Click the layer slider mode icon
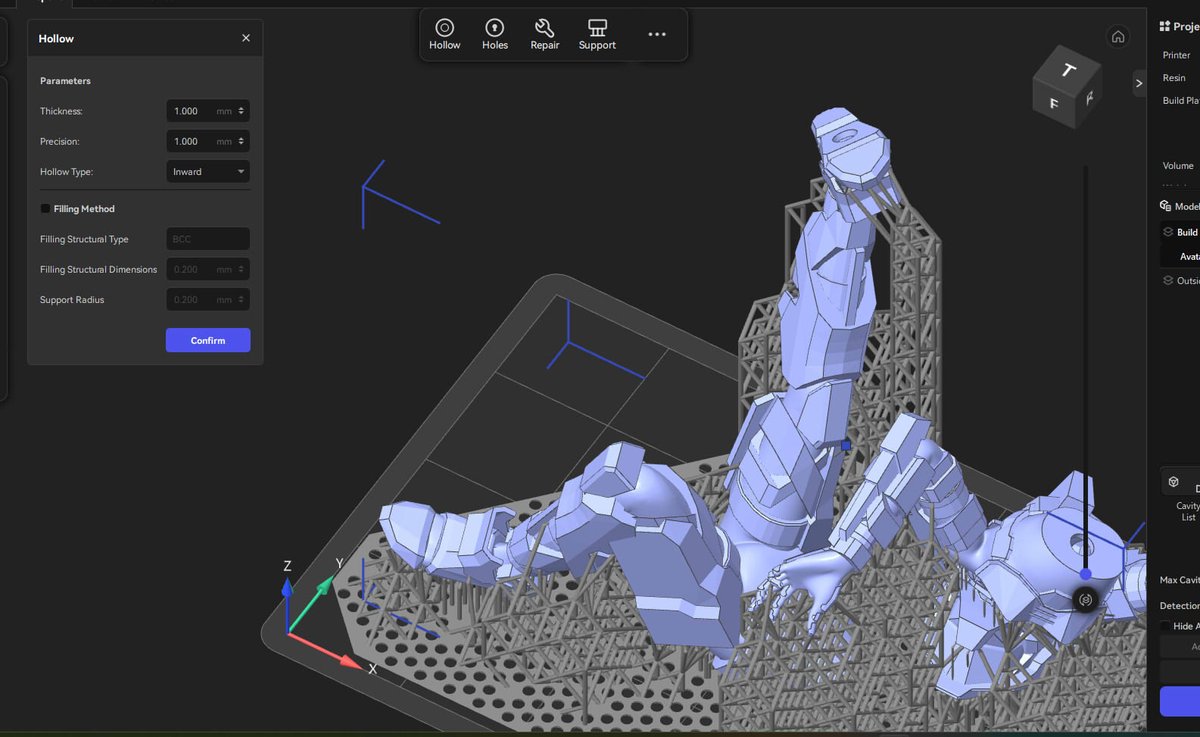1200x737 pixels. [x=1086, y=600]
